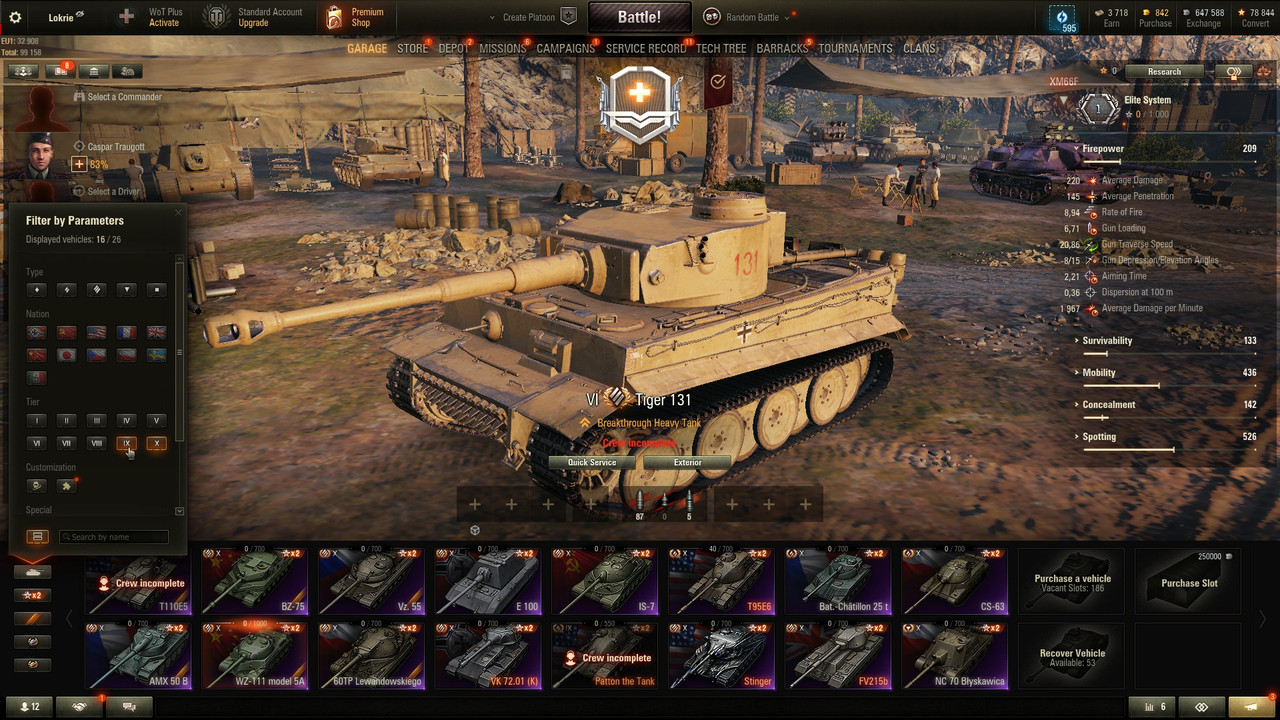Click the WoT Plus plus icon
1280x720 pixels.
[126, 17]
